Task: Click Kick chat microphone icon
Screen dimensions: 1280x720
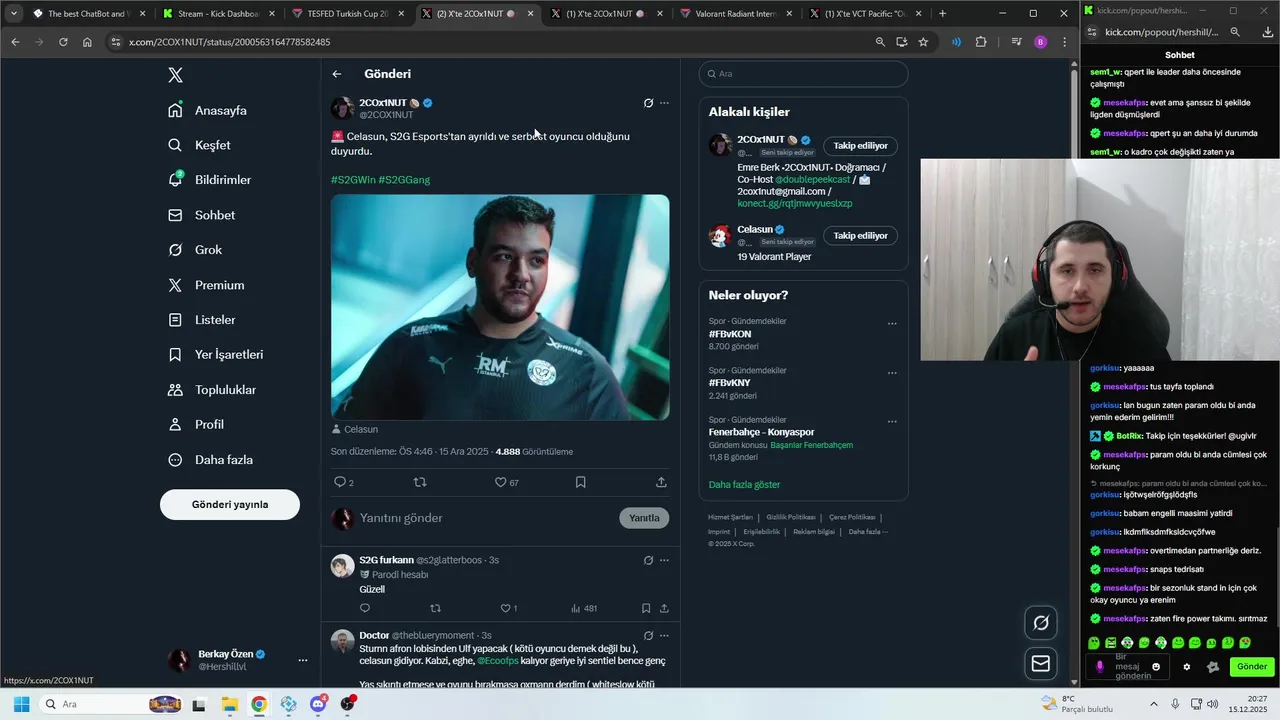Action: (x=1099, y=667)
